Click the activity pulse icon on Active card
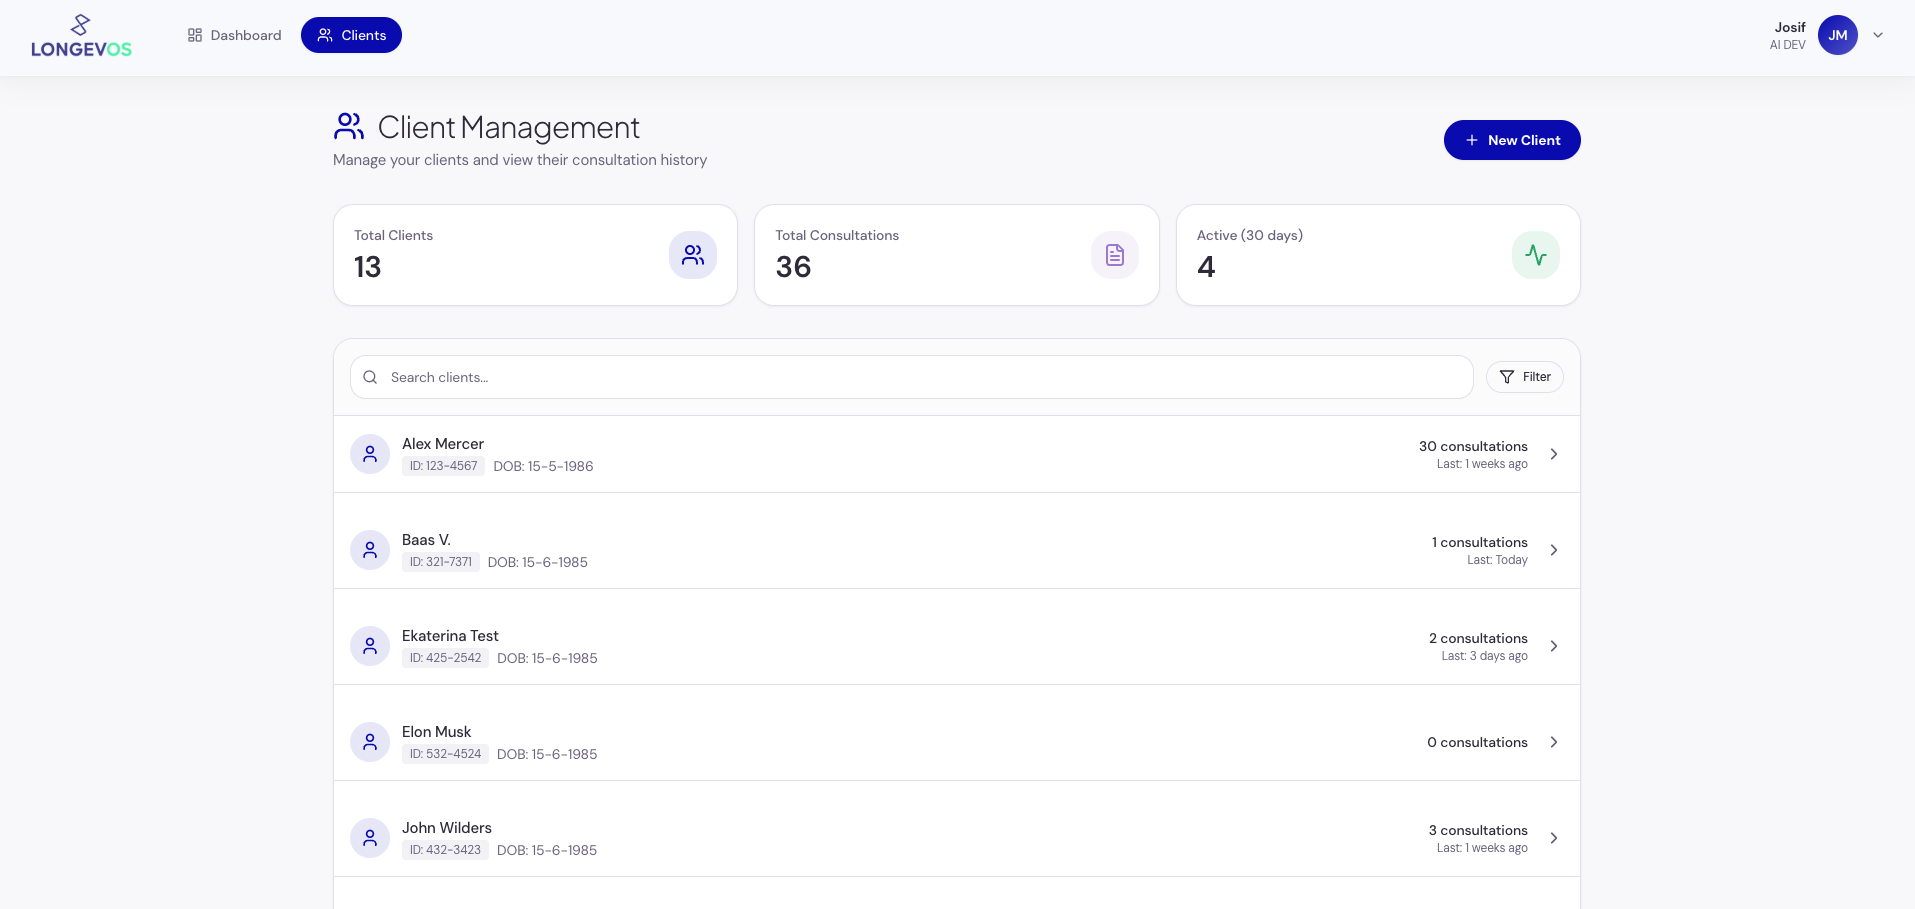1915x909 pixels. (1536, 255)
